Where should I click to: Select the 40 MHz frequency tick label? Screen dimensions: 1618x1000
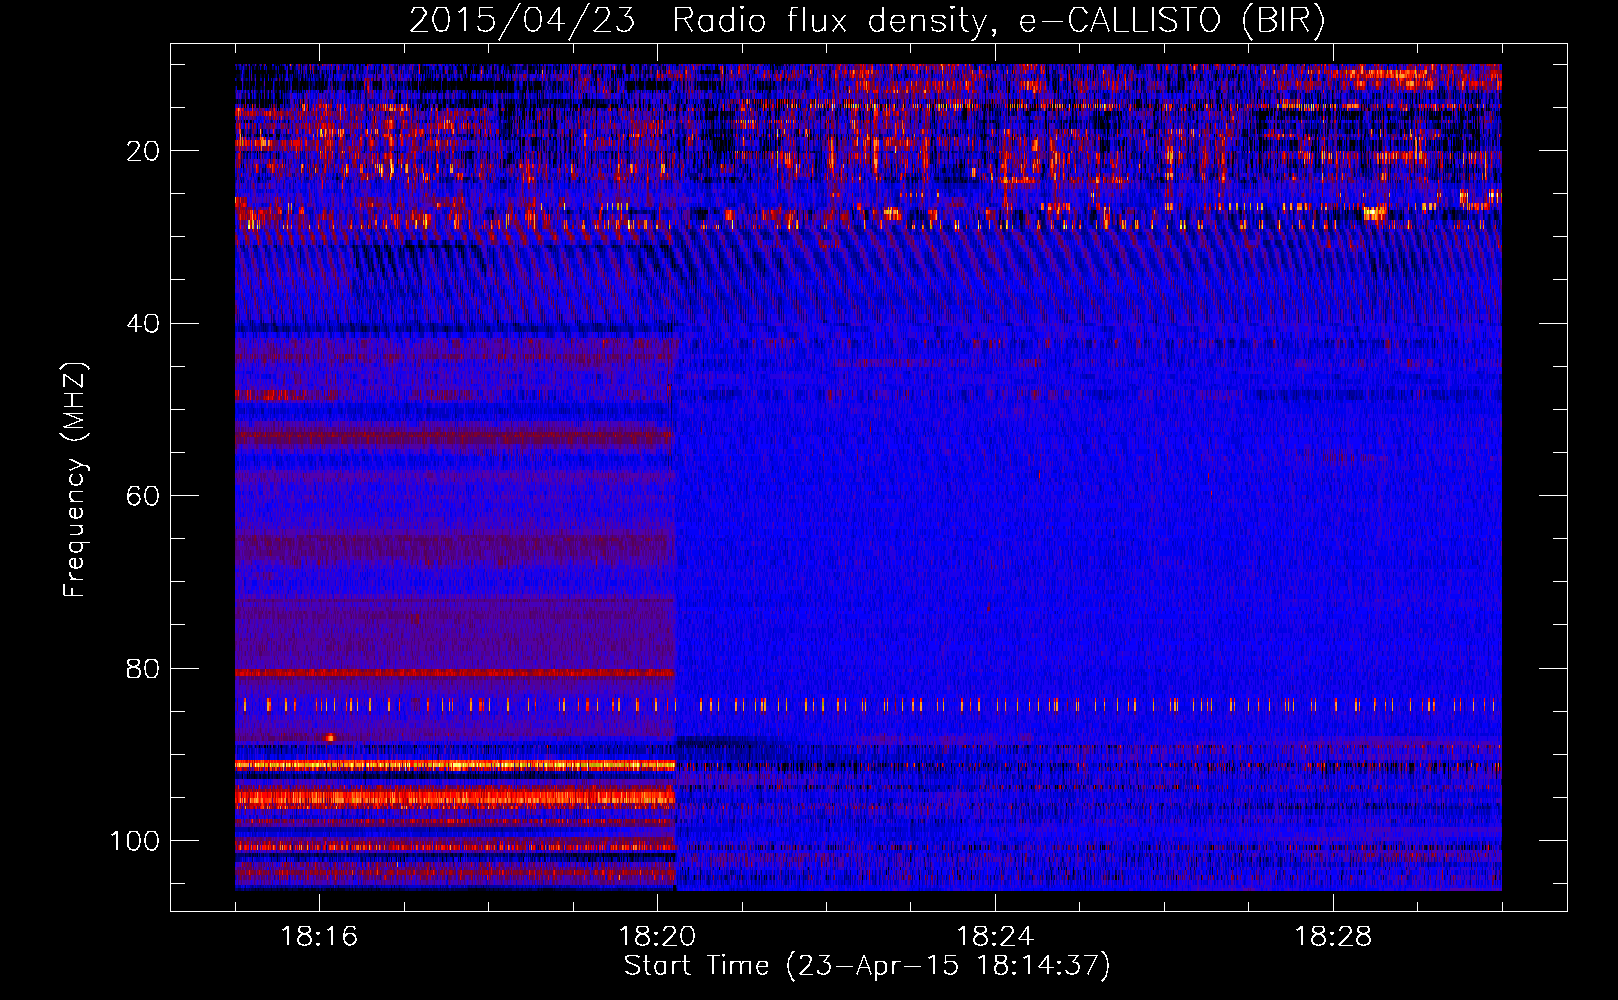[144, 324]
